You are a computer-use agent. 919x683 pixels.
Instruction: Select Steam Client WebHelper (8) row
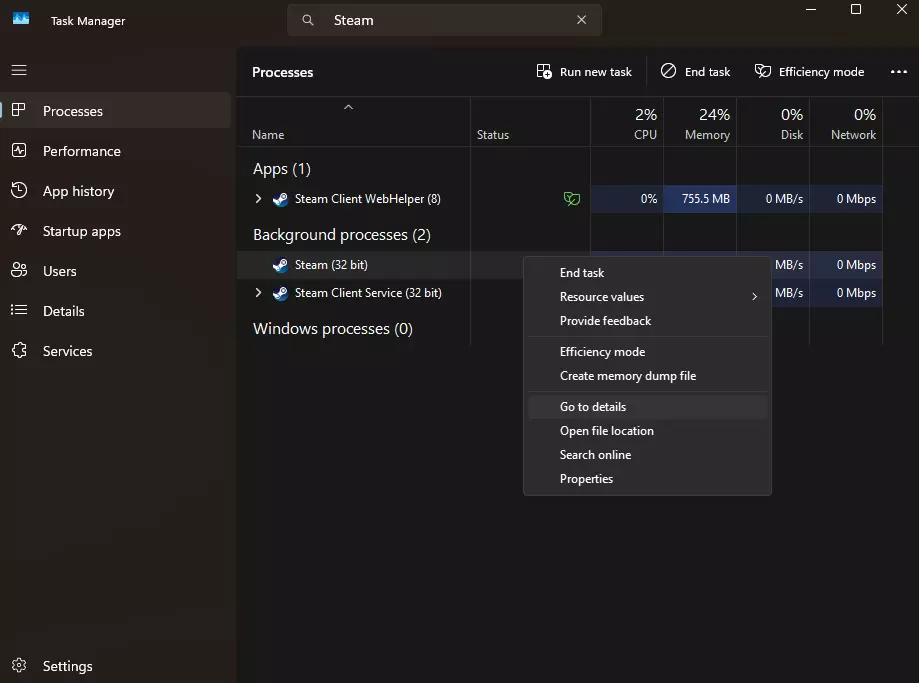560,199
